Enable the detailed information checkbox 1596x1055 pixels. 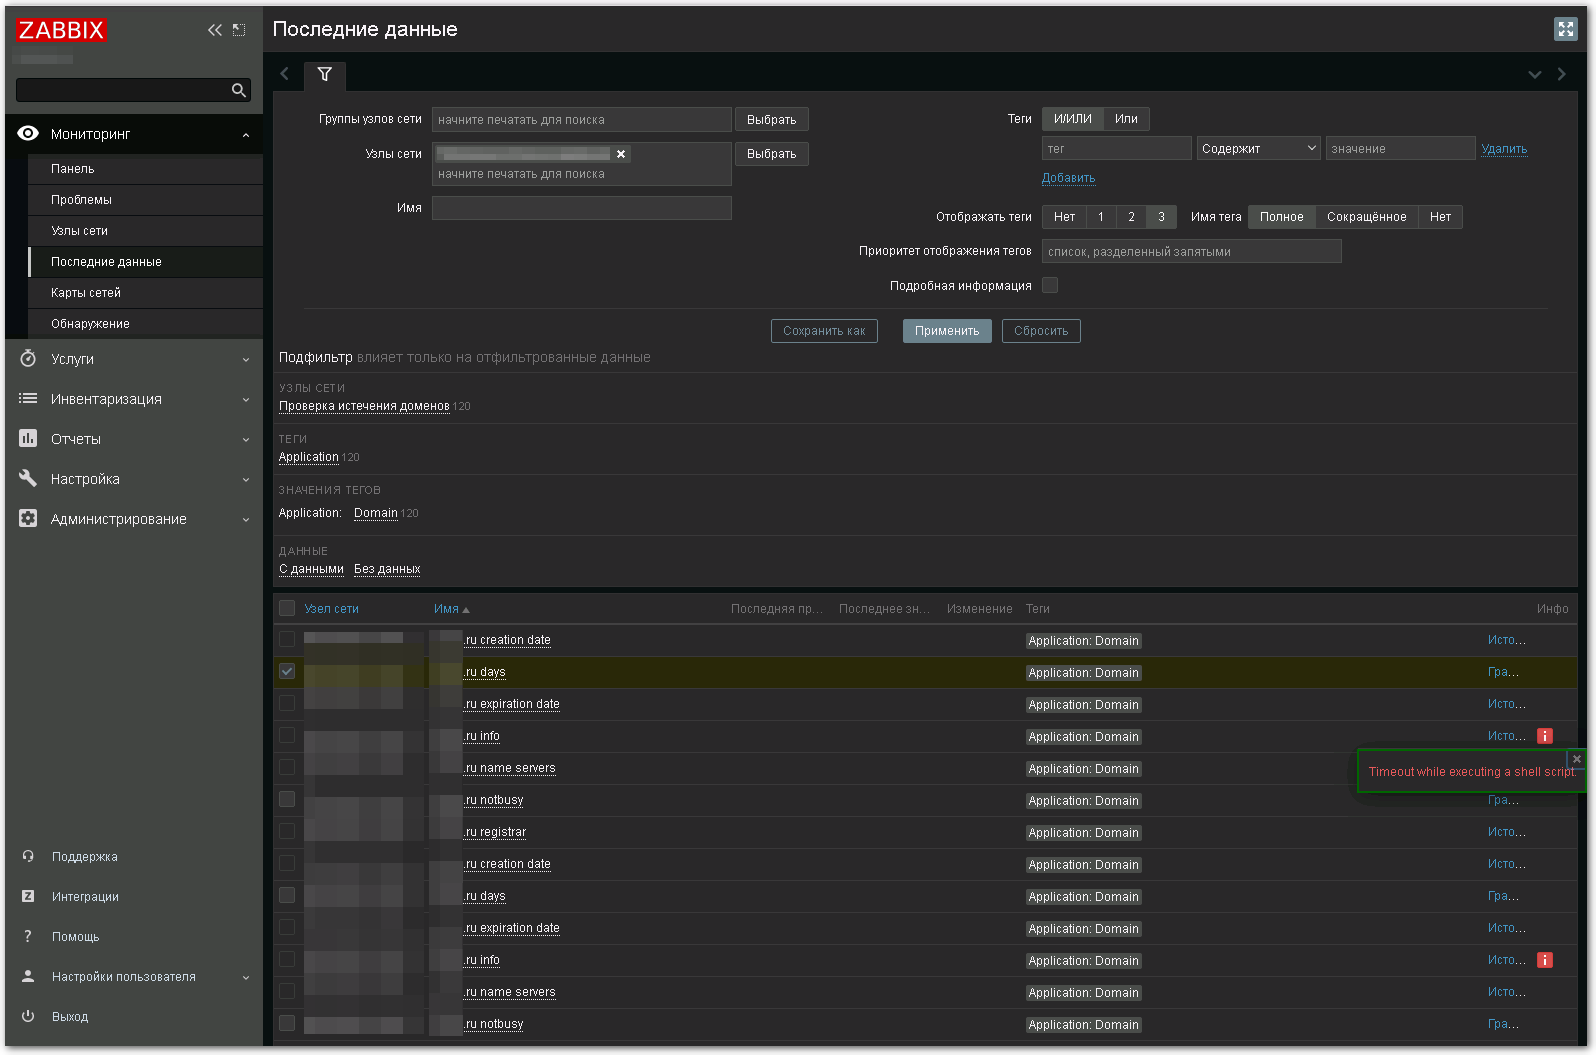[x=1050, y=285]
